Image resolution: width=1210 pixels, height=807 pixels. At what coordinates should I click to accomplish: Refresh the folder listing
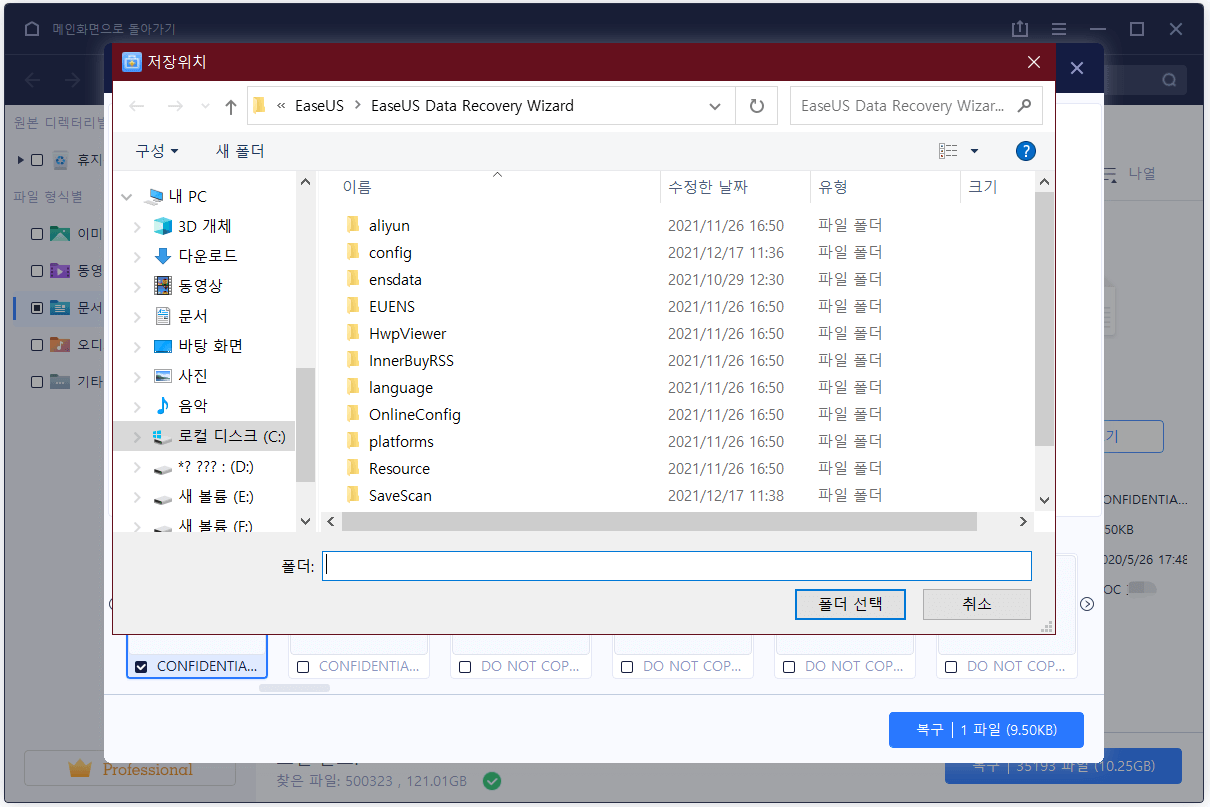[x=757, y=106]
